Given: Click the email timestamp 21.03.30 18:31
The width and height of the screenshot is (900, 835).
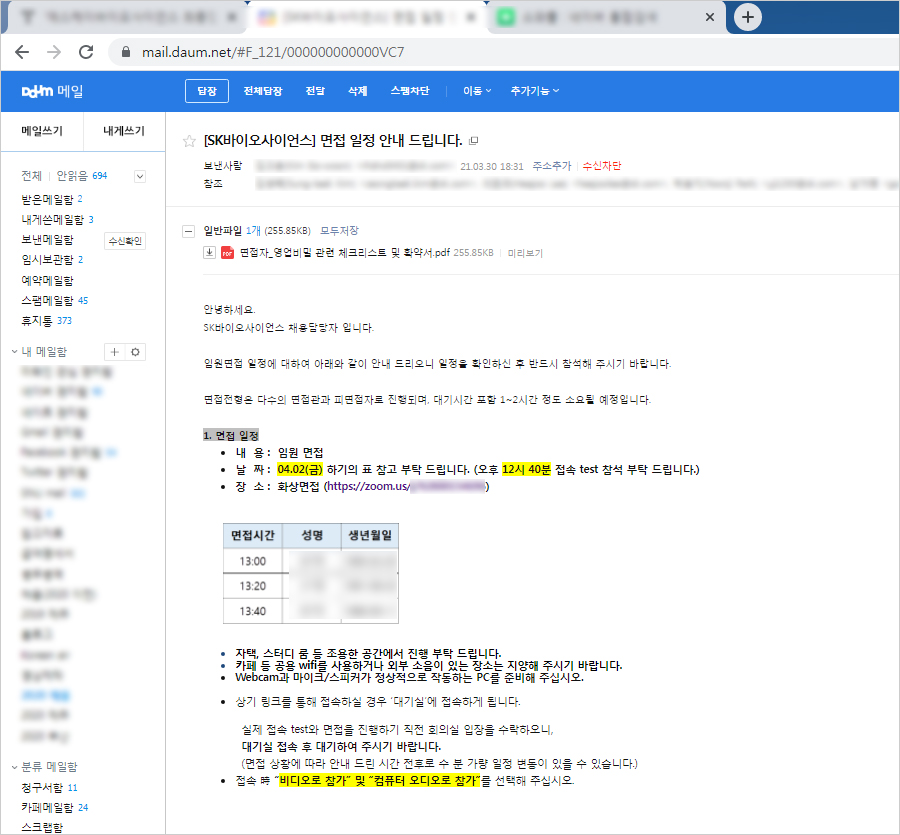Looking at the screenshot, I should (x=492, y=166).
